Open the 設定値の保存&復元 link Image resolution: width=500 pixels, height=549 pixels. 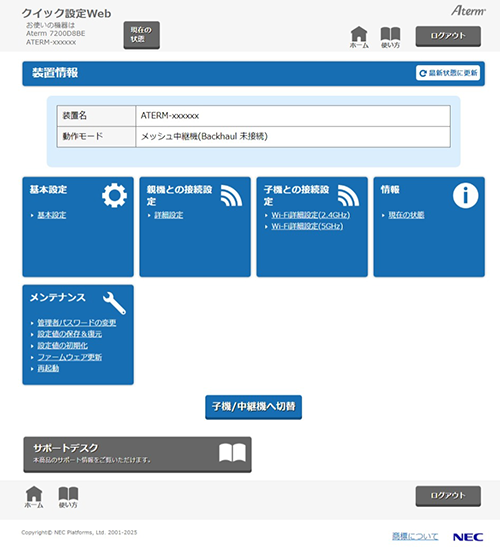pos(70,334)
